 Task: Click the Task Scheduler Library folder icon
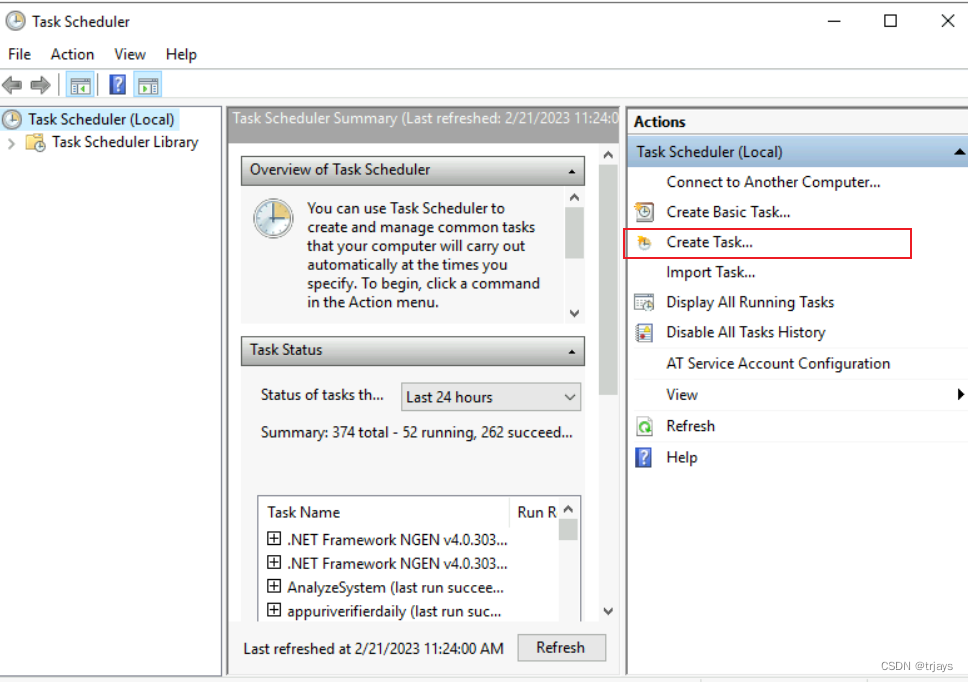click(x=35, y=143)
